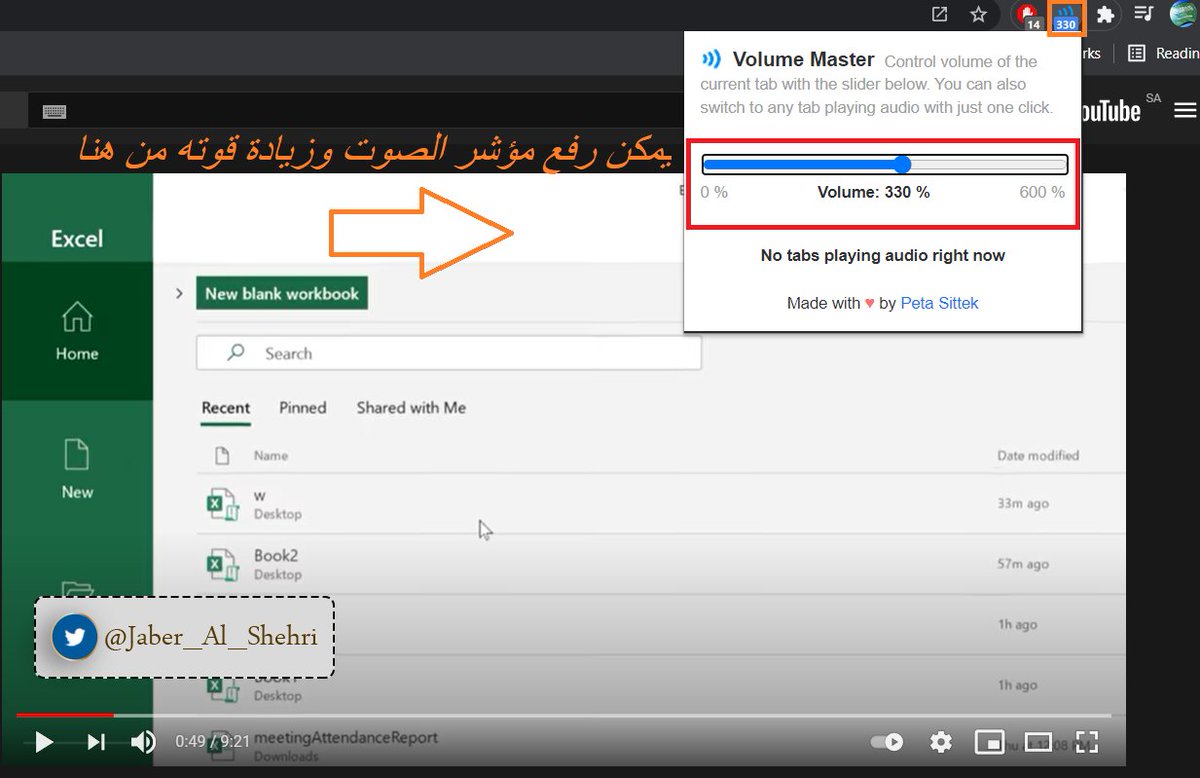Open the Extensions puzzle-piece menu
This screenshot has height=778, width=1200.
pyautogui.click(x=1105, y=15)
